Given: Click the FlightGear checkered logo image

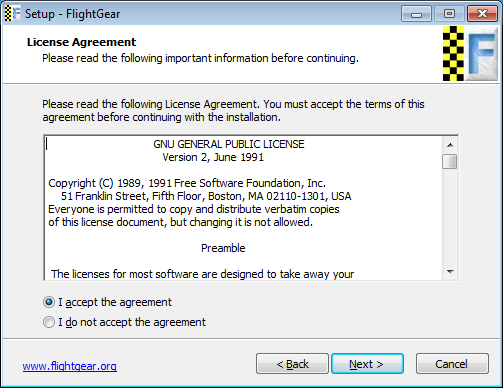Looking at the screenshot, I should pyautogui.click(x=470, y=54).
